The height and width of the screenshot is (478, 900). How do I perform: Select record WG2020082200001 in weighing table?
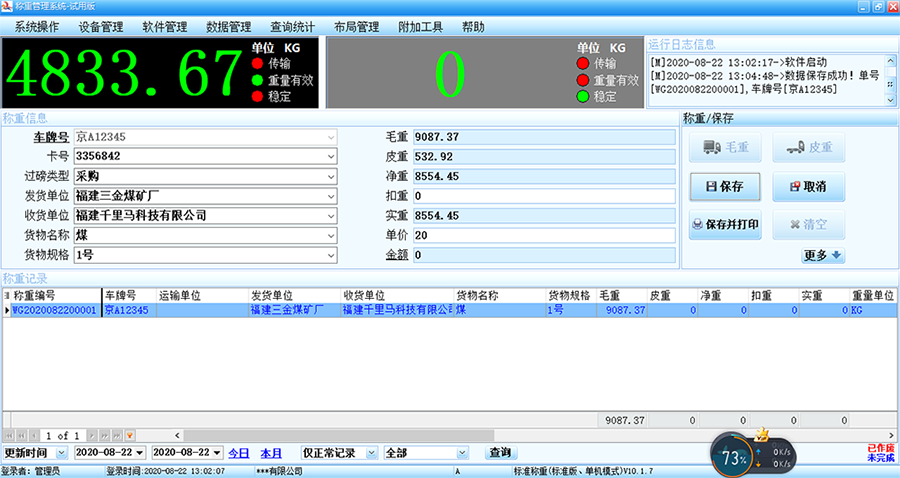[54, 310]
